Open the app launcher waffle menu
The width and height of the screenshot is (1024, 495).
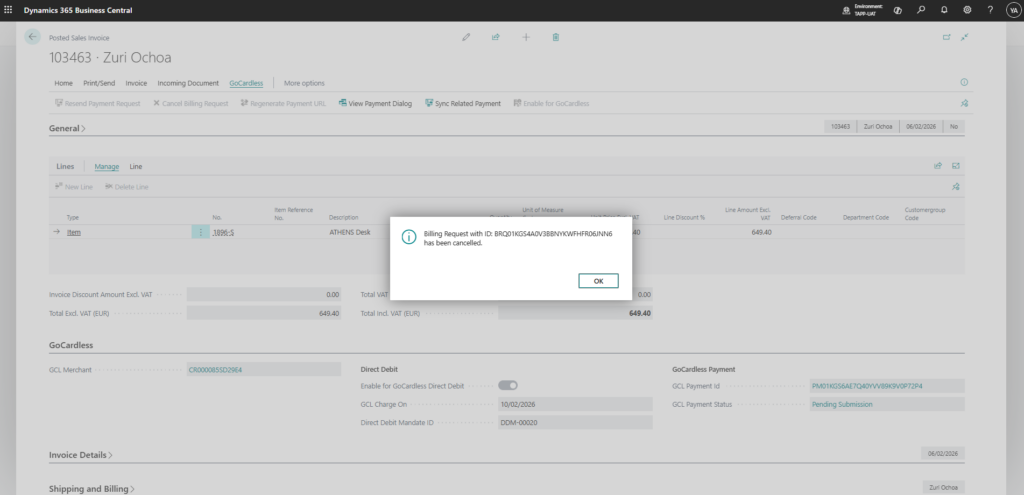click(9, 10)
